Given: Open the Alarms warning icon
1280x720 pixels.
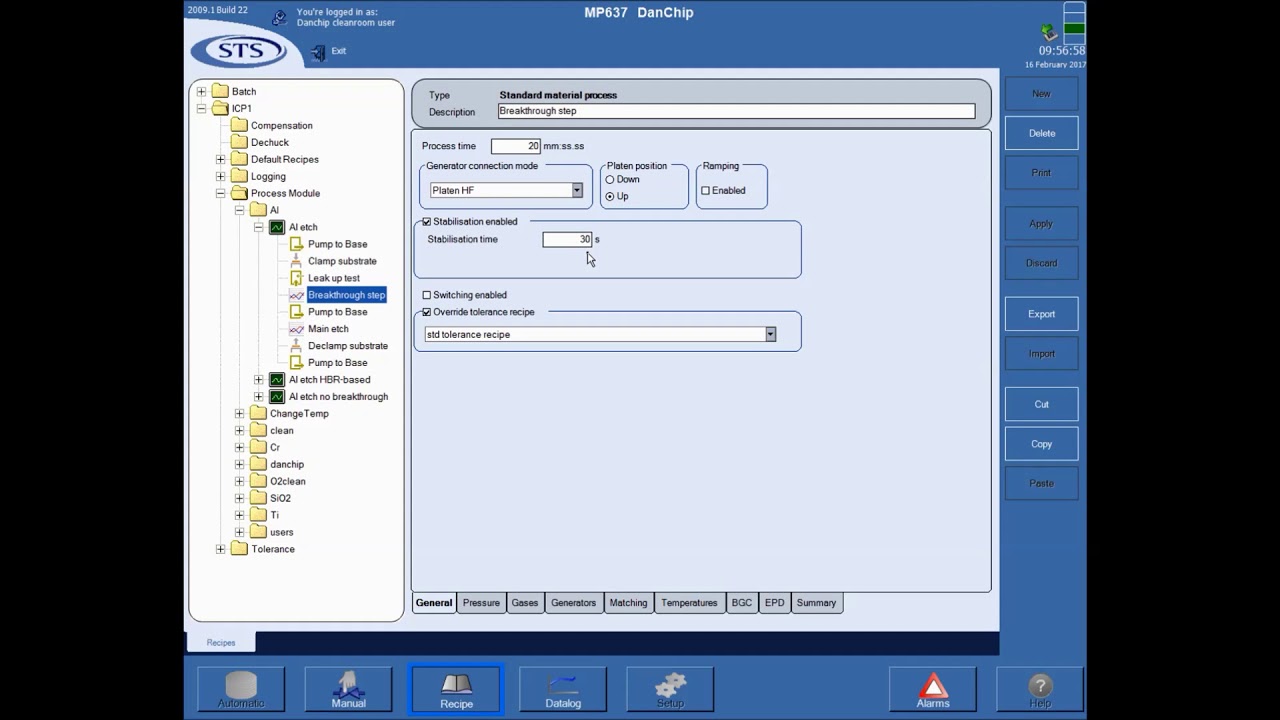Looking at the screenshot, I should coord(933,689).
